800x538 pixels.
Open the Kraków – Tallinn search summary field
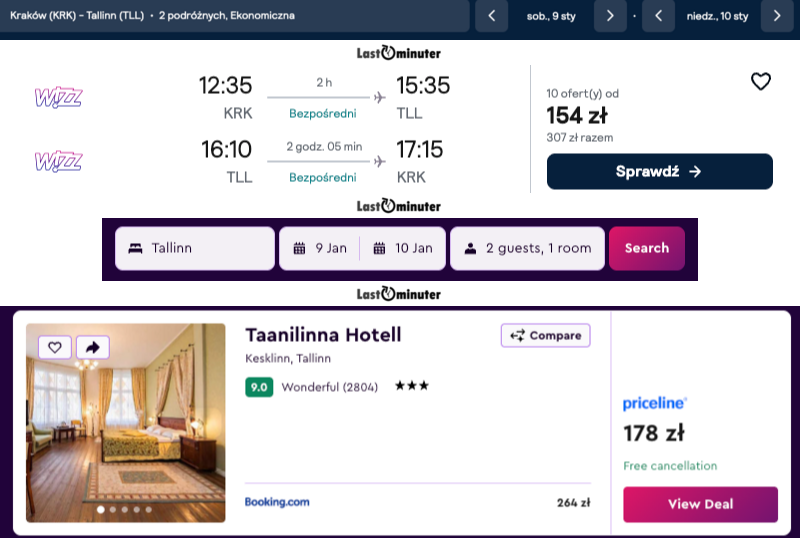pos(235,16)
